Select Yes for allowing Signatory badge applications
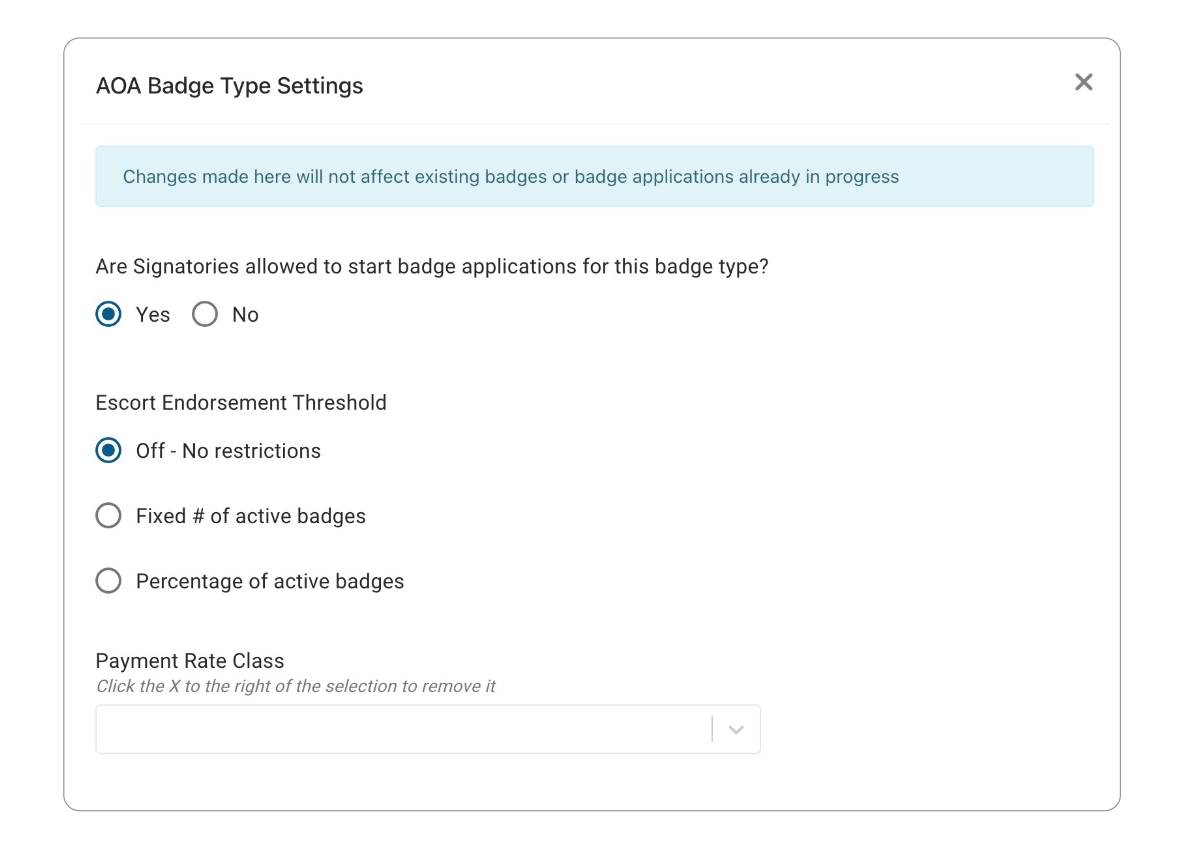1200x850 pixels. 108,314
